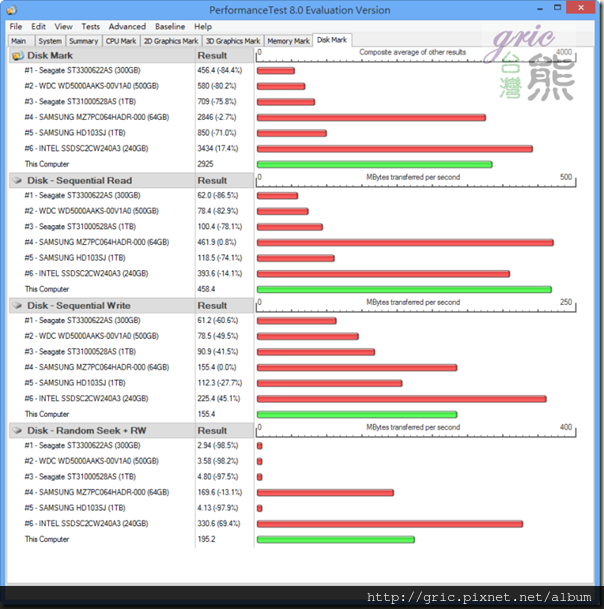Switch to the System tab

coord(50,41)
